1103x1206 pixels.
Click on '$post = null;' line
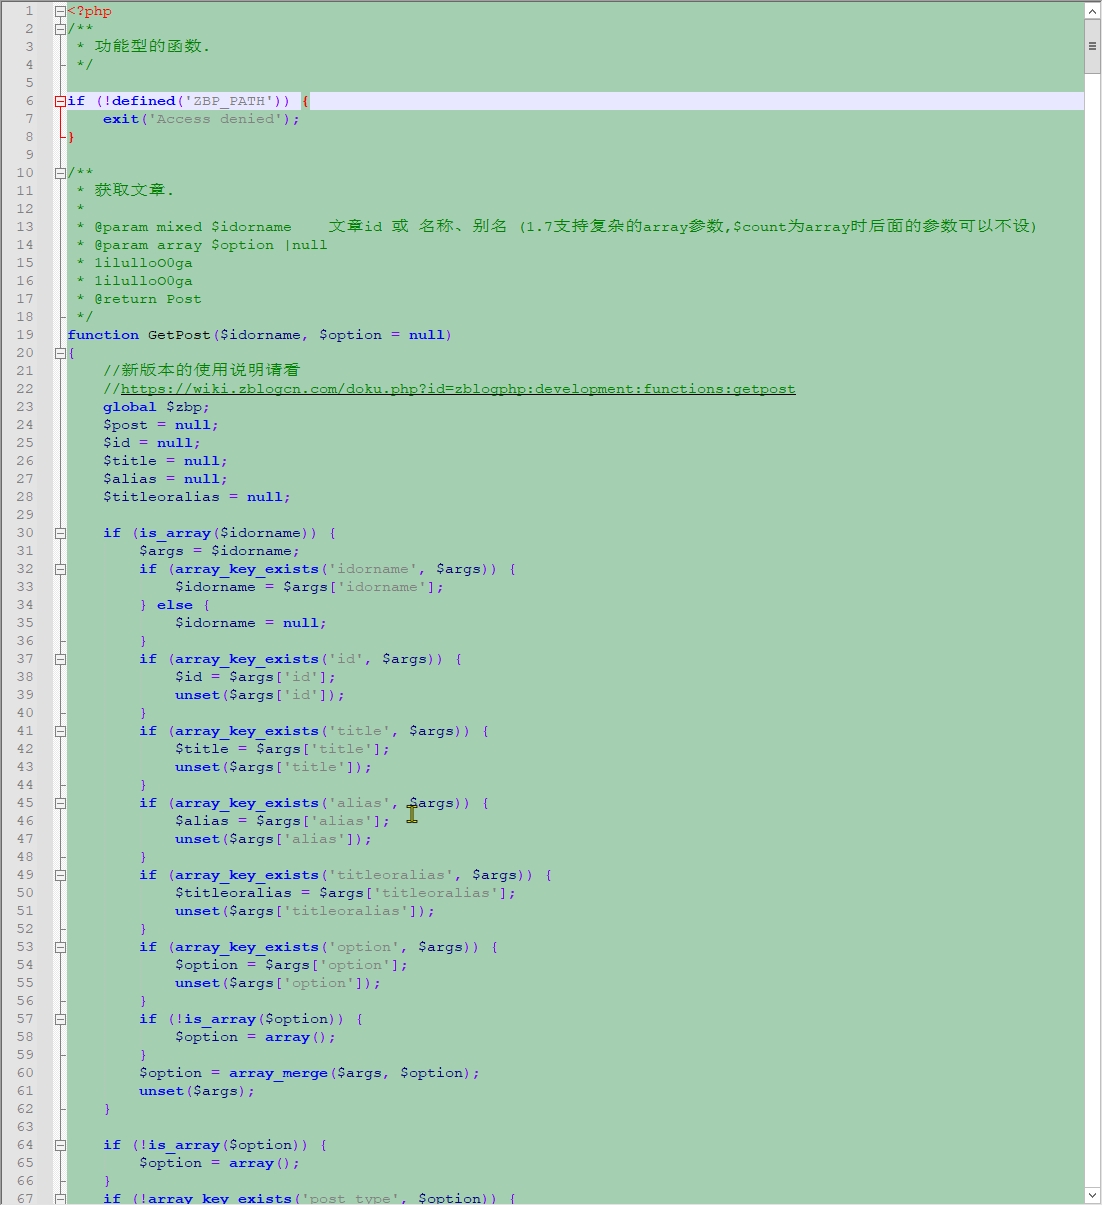(161, 425)
